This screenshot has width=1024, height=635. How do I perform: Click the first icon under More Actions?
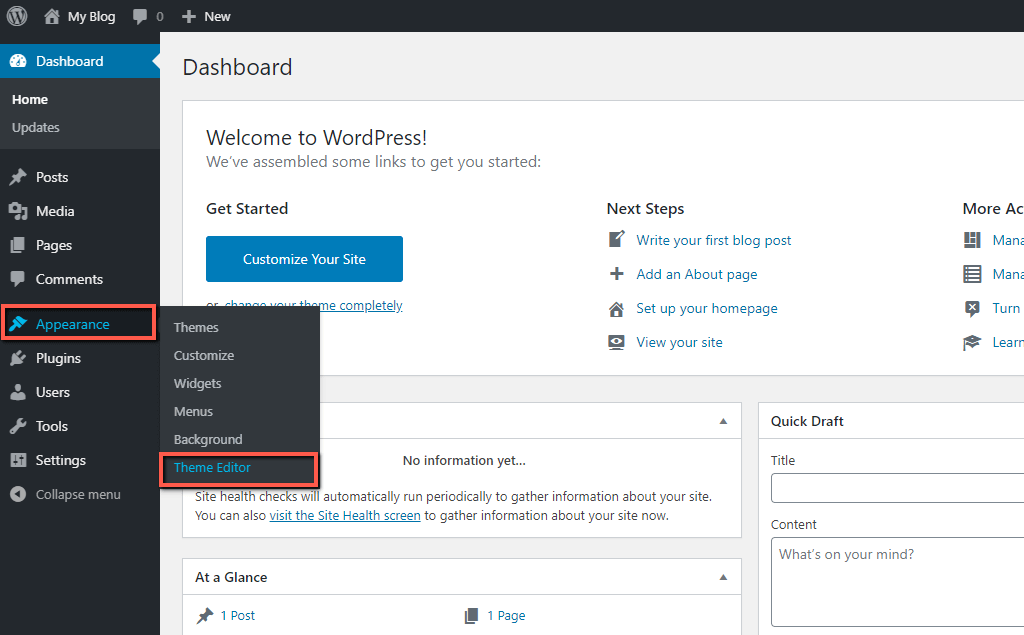(972, 240)
